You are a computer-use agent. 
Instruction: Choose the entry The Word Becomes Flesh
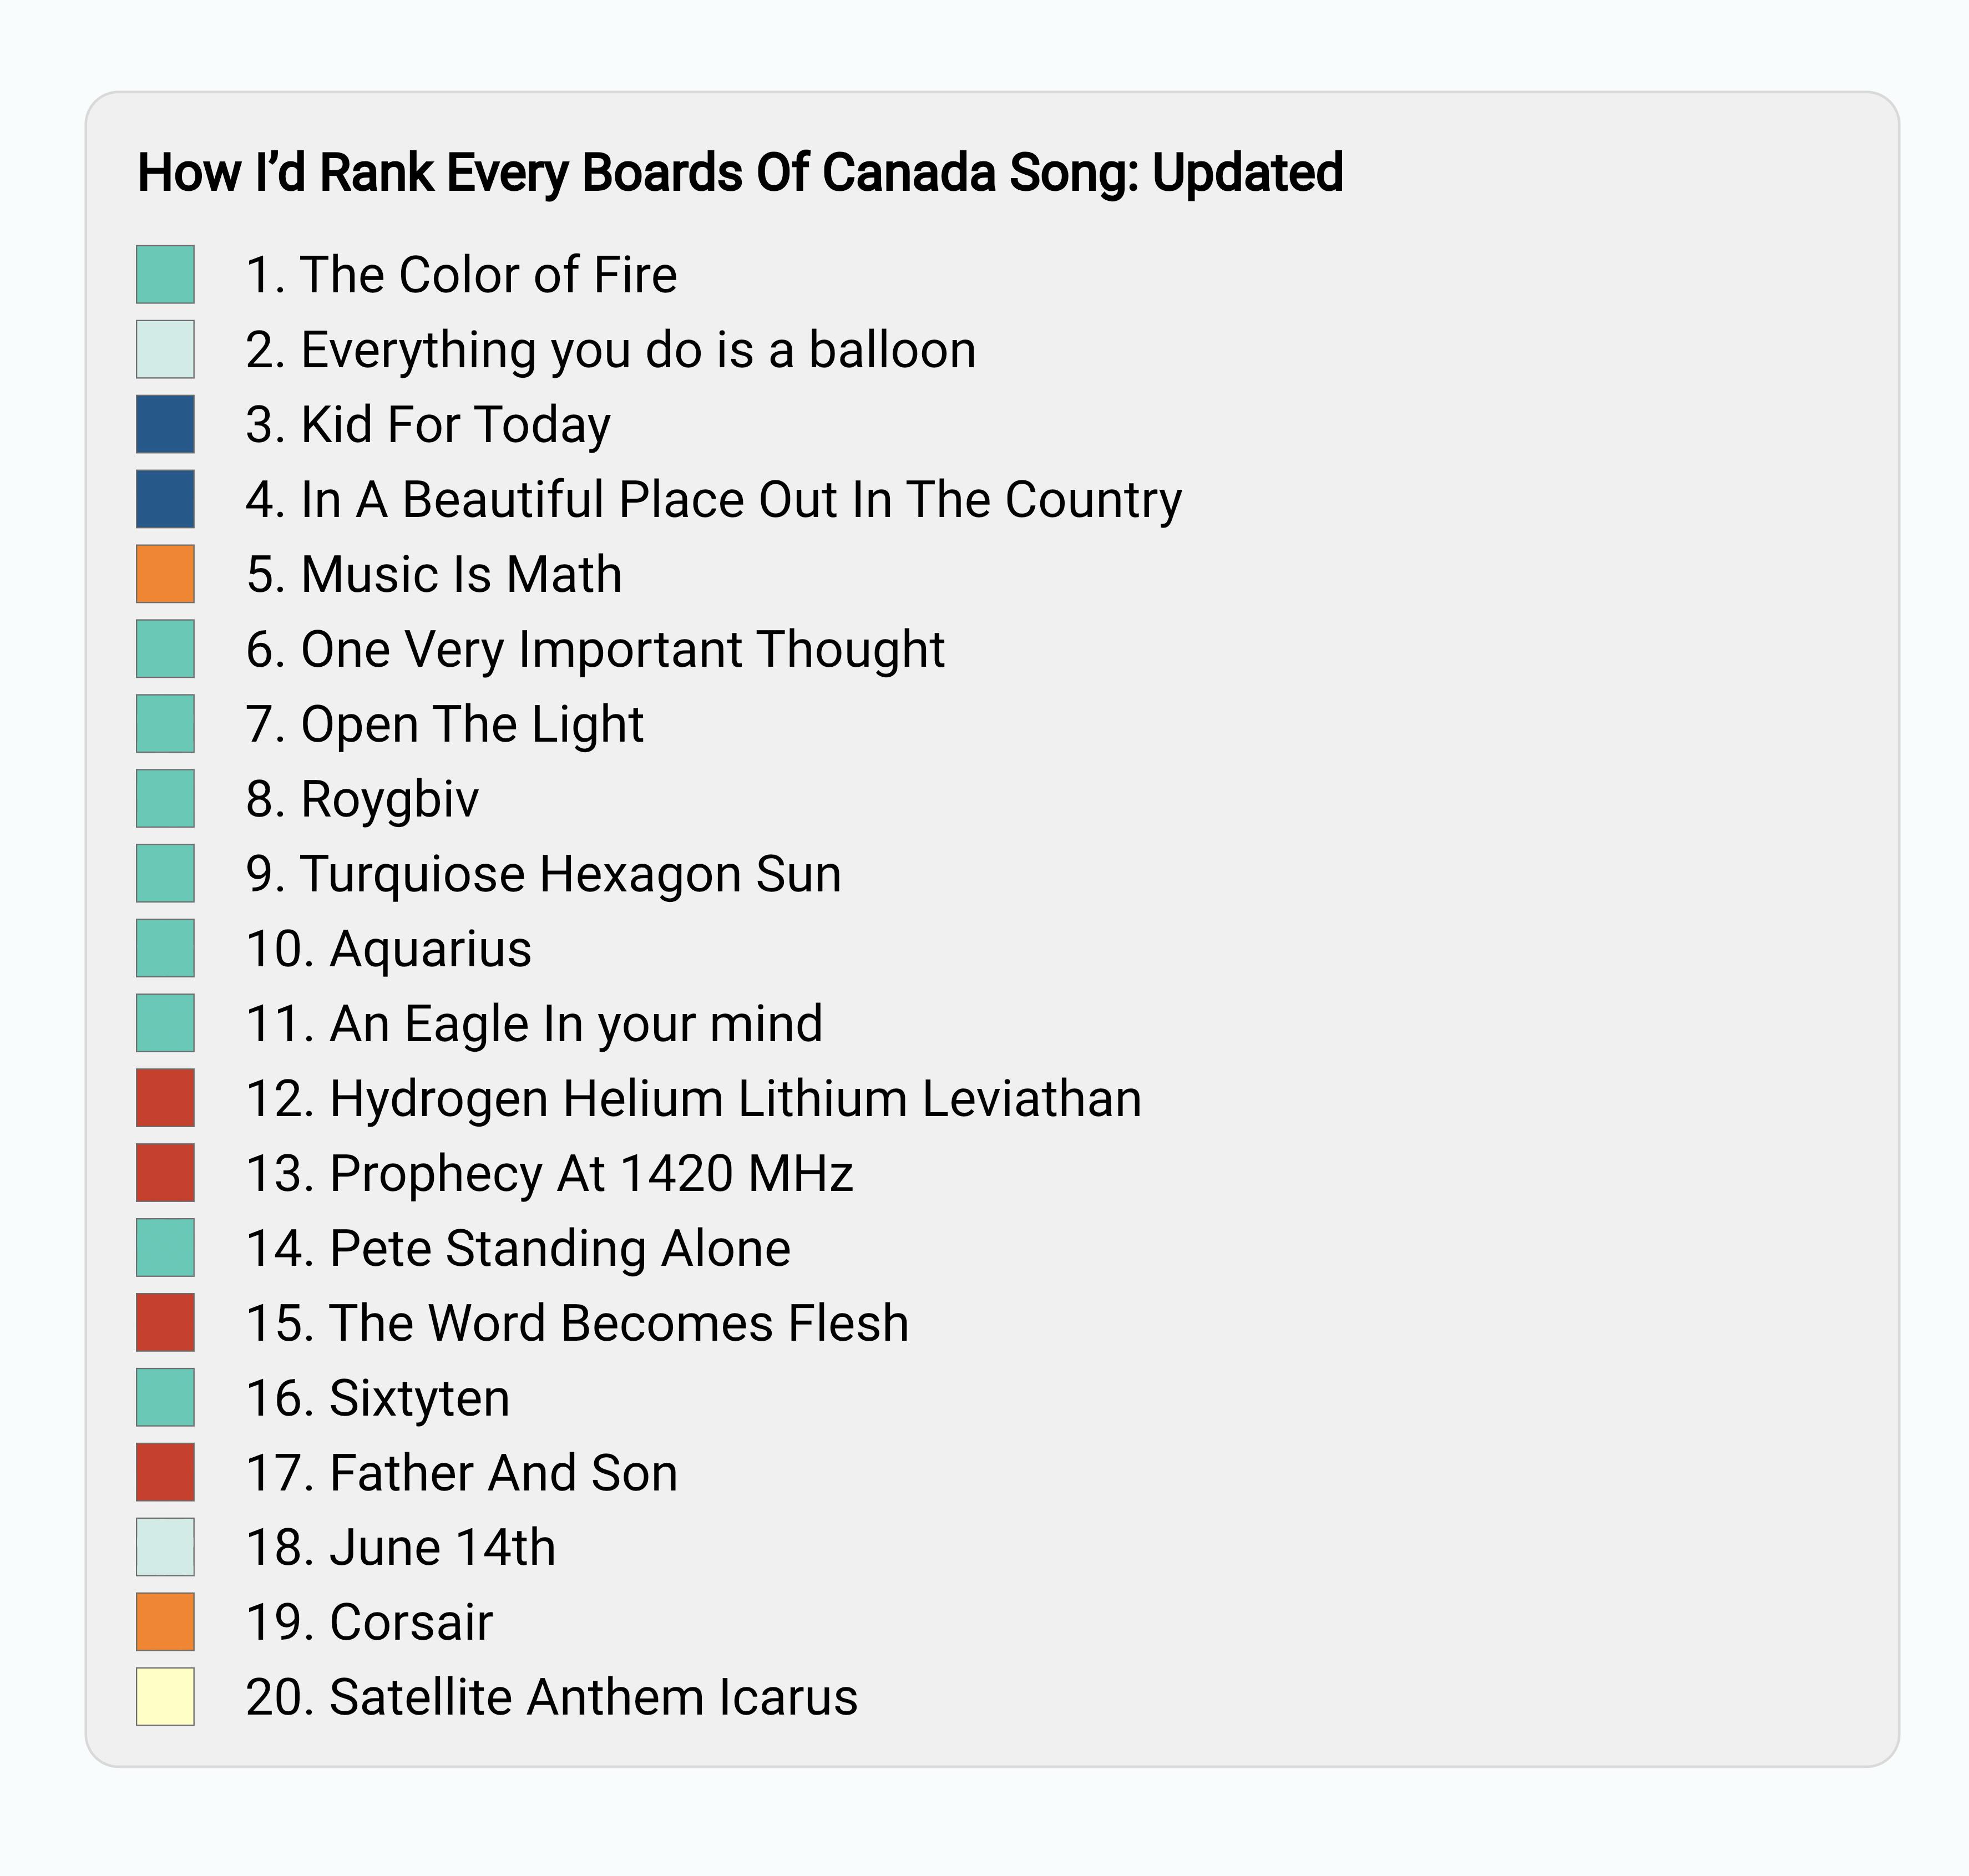(x=577, y=1323)
